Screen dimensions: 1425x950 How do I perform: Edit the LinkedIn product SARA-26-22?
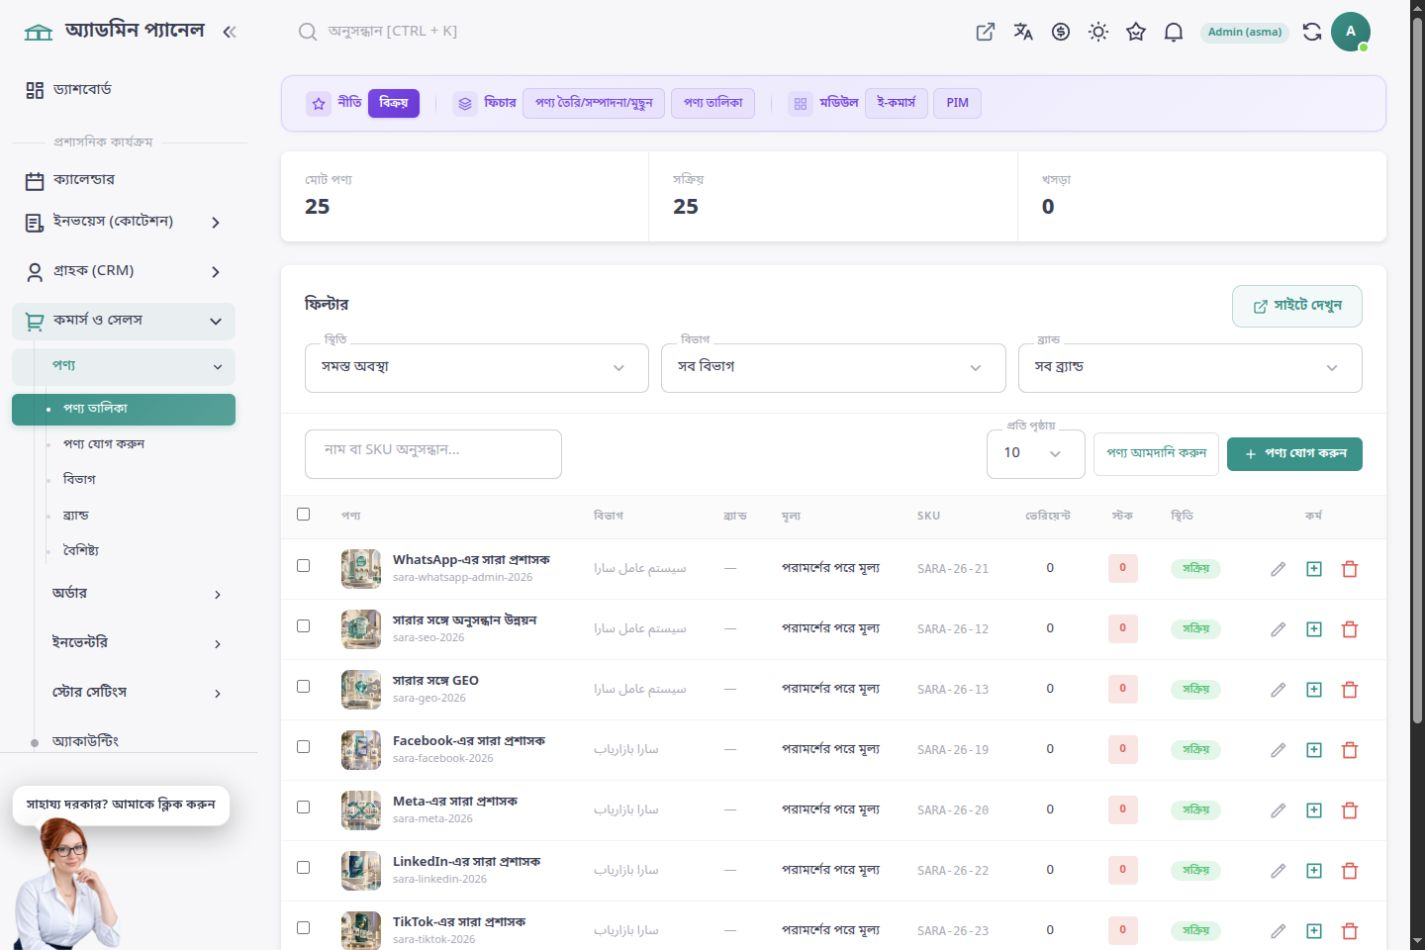[x=1278, y=870]
